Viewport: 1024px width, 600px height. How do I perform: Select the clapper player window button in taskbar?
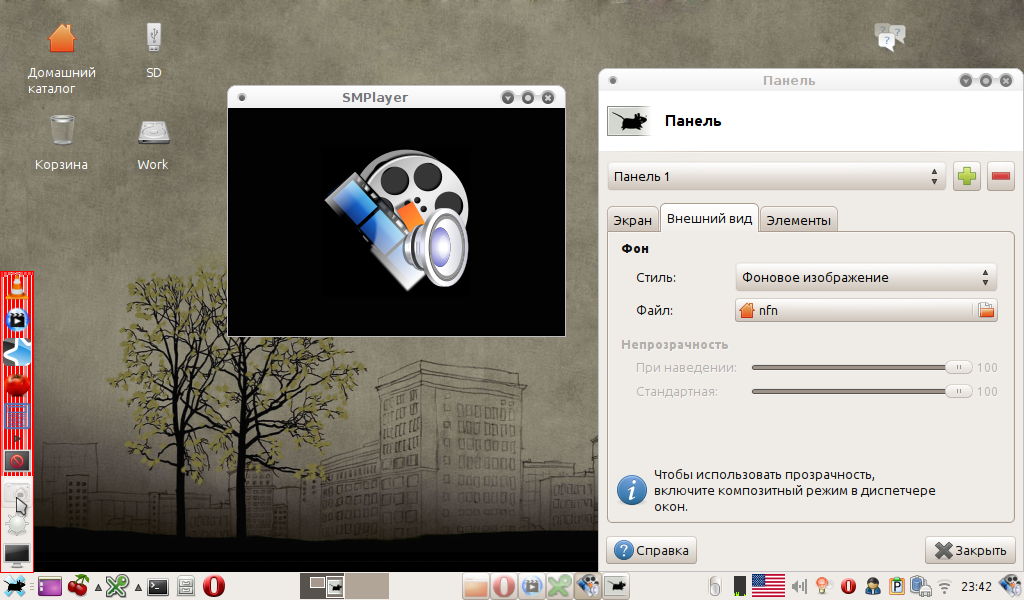[x=532, y=586]
